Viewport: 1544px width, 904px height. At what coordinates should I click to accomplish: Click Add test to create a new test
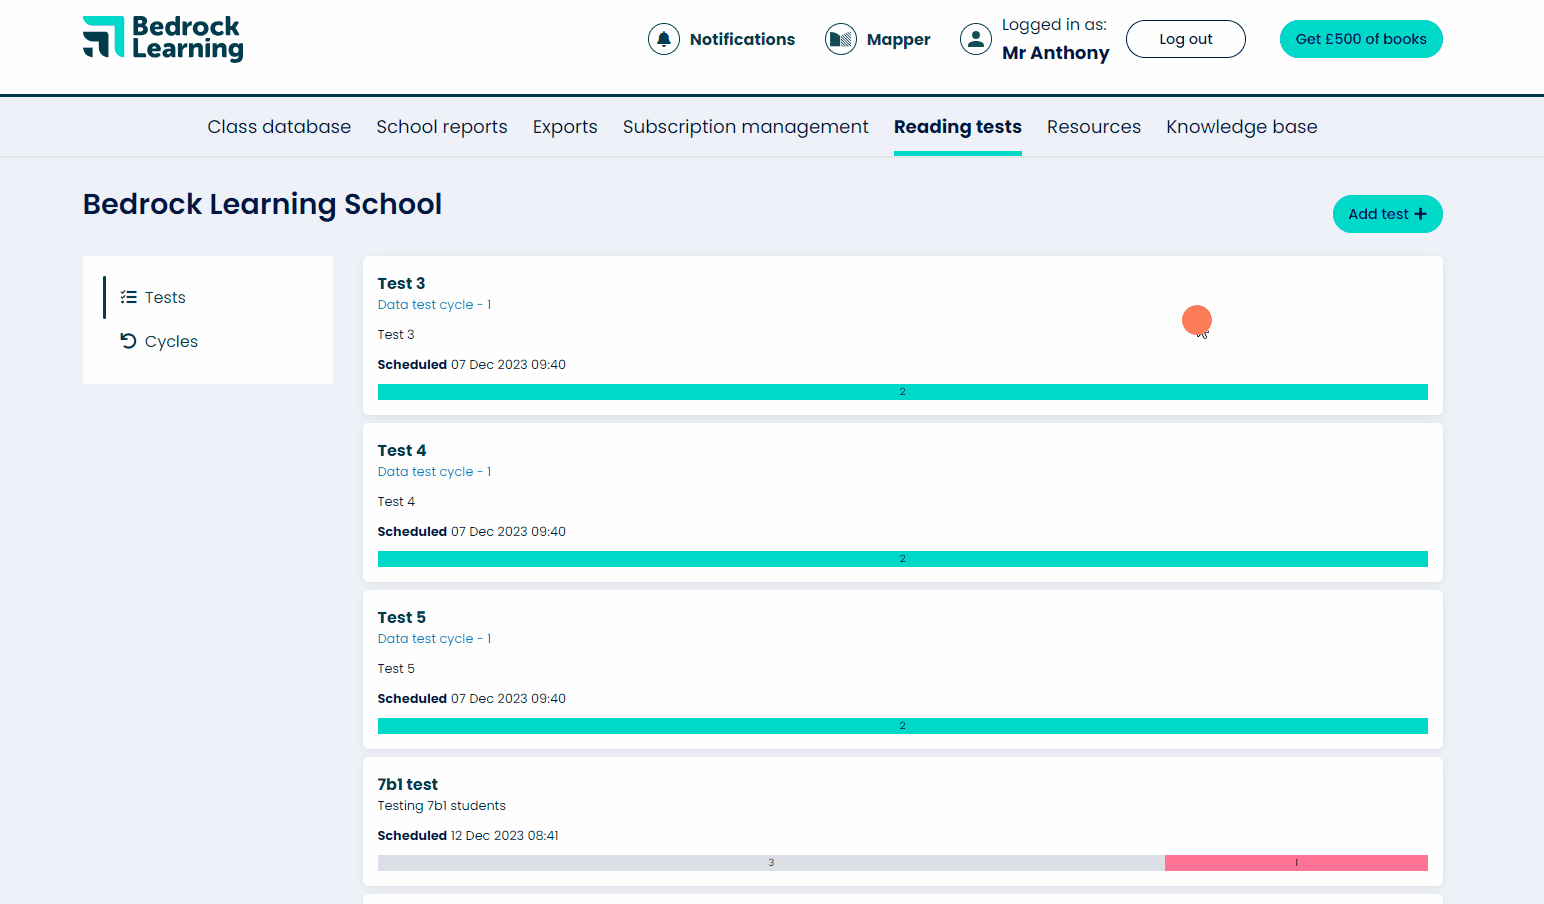[x=1387, y=213]
